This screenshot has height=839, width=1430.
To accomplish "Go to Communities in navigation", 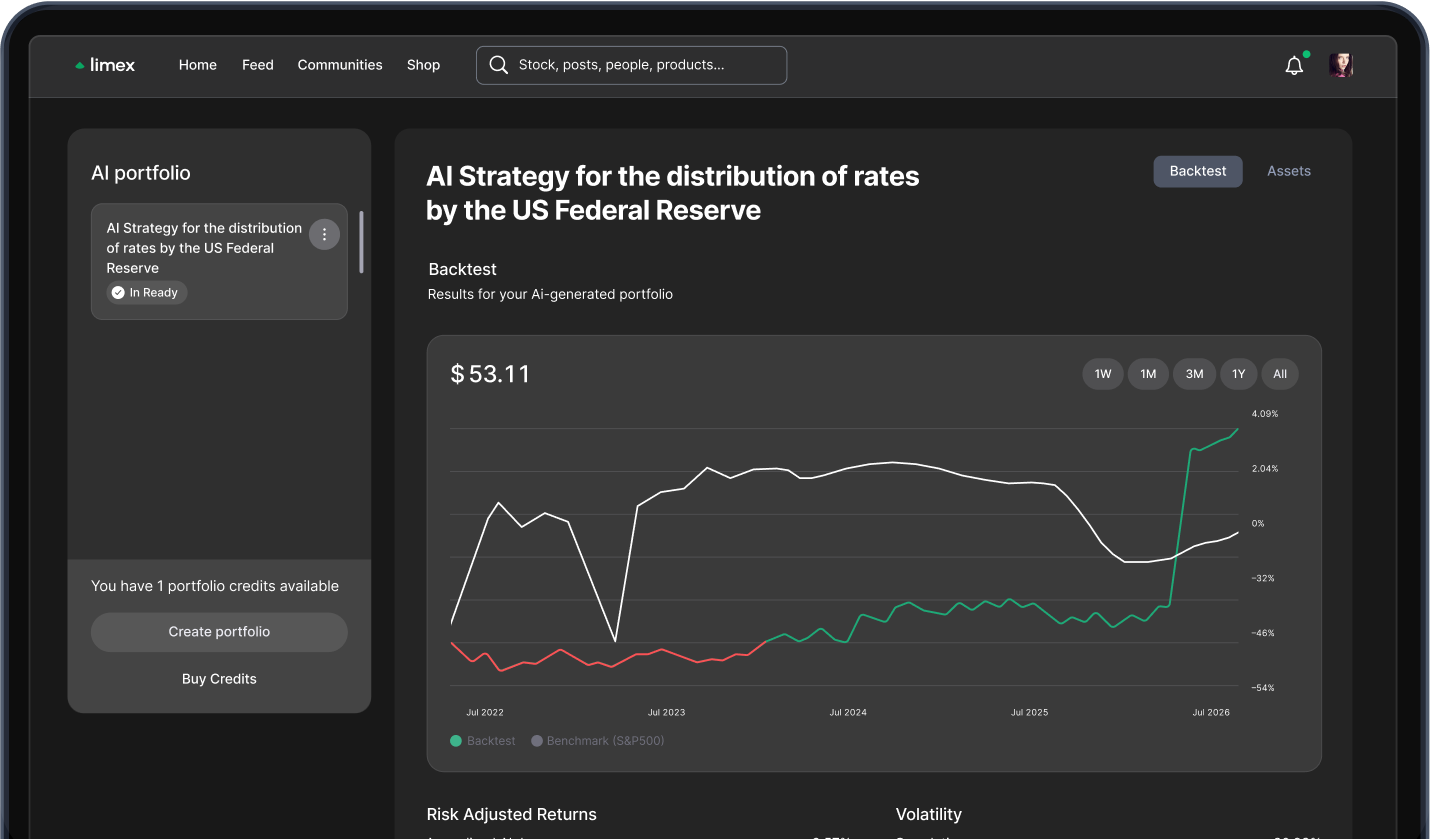I will [340, 65].
